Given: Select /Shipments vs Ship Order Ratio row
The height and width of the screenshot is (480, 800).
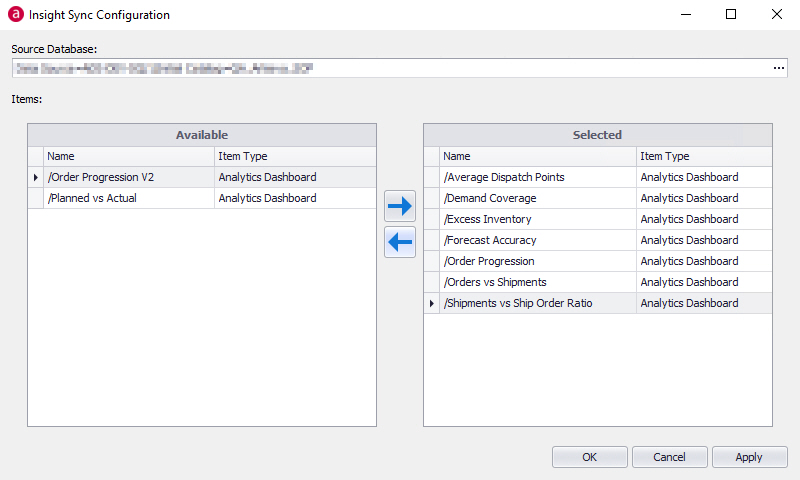Looking at the screenshot, I should pyautogui.click(x=597, y=303).
